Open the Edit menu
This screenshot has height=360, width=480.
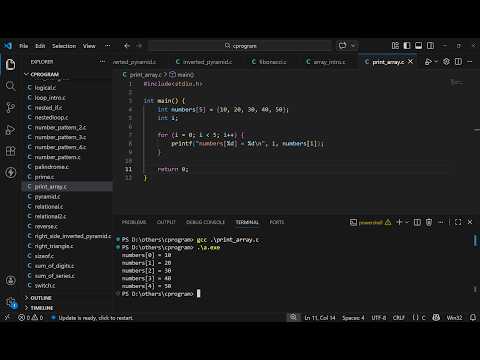[40, 46]
